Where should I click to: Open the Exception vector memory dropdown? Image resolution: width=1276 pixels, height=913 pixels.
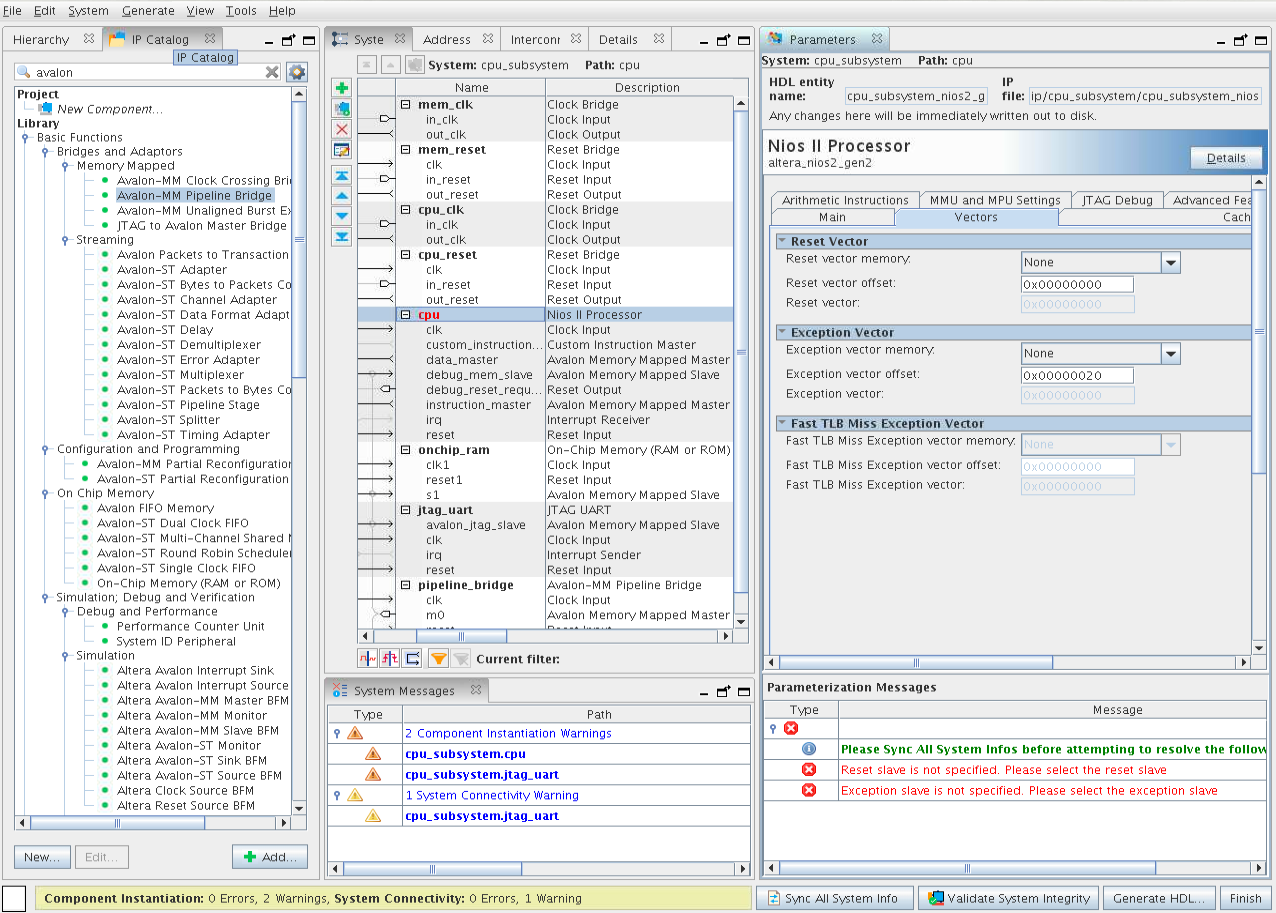pos(1170,354)
